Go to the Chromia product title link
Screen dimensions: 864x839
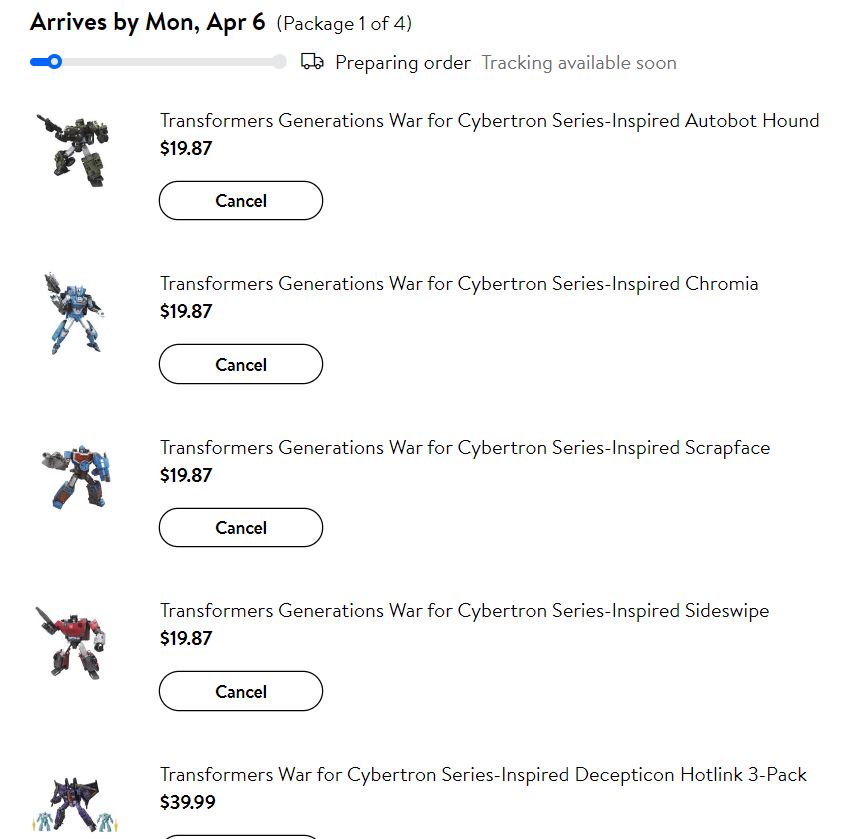[459, 284]
